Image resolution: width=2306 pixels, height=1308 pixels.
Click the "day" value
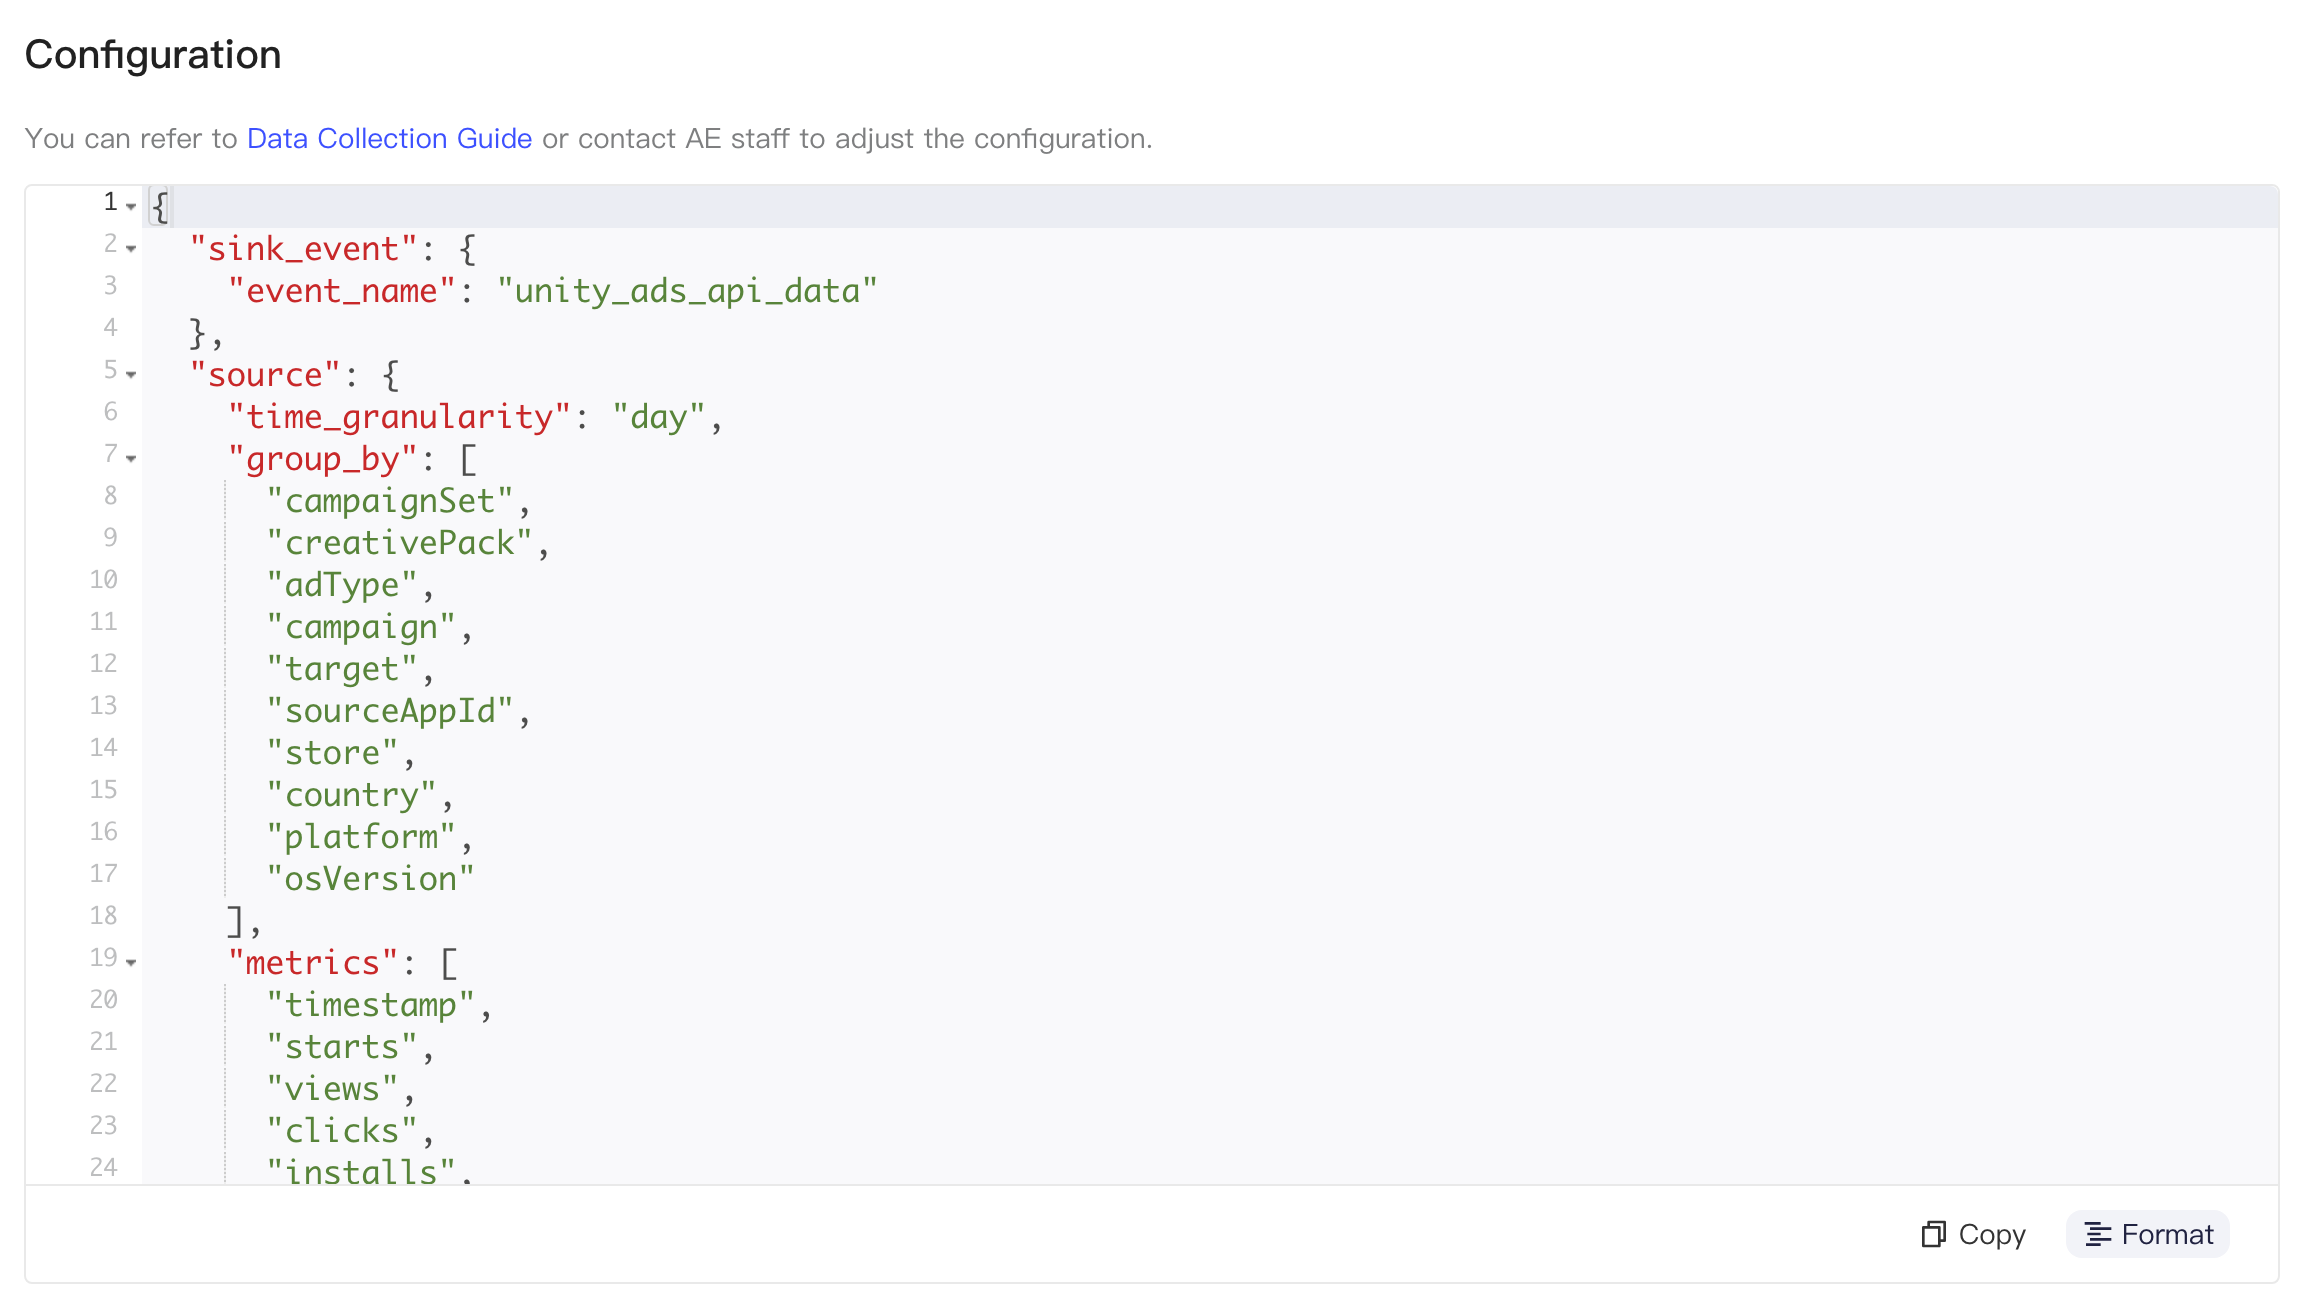pyautogui.click(x=659, y=417)
